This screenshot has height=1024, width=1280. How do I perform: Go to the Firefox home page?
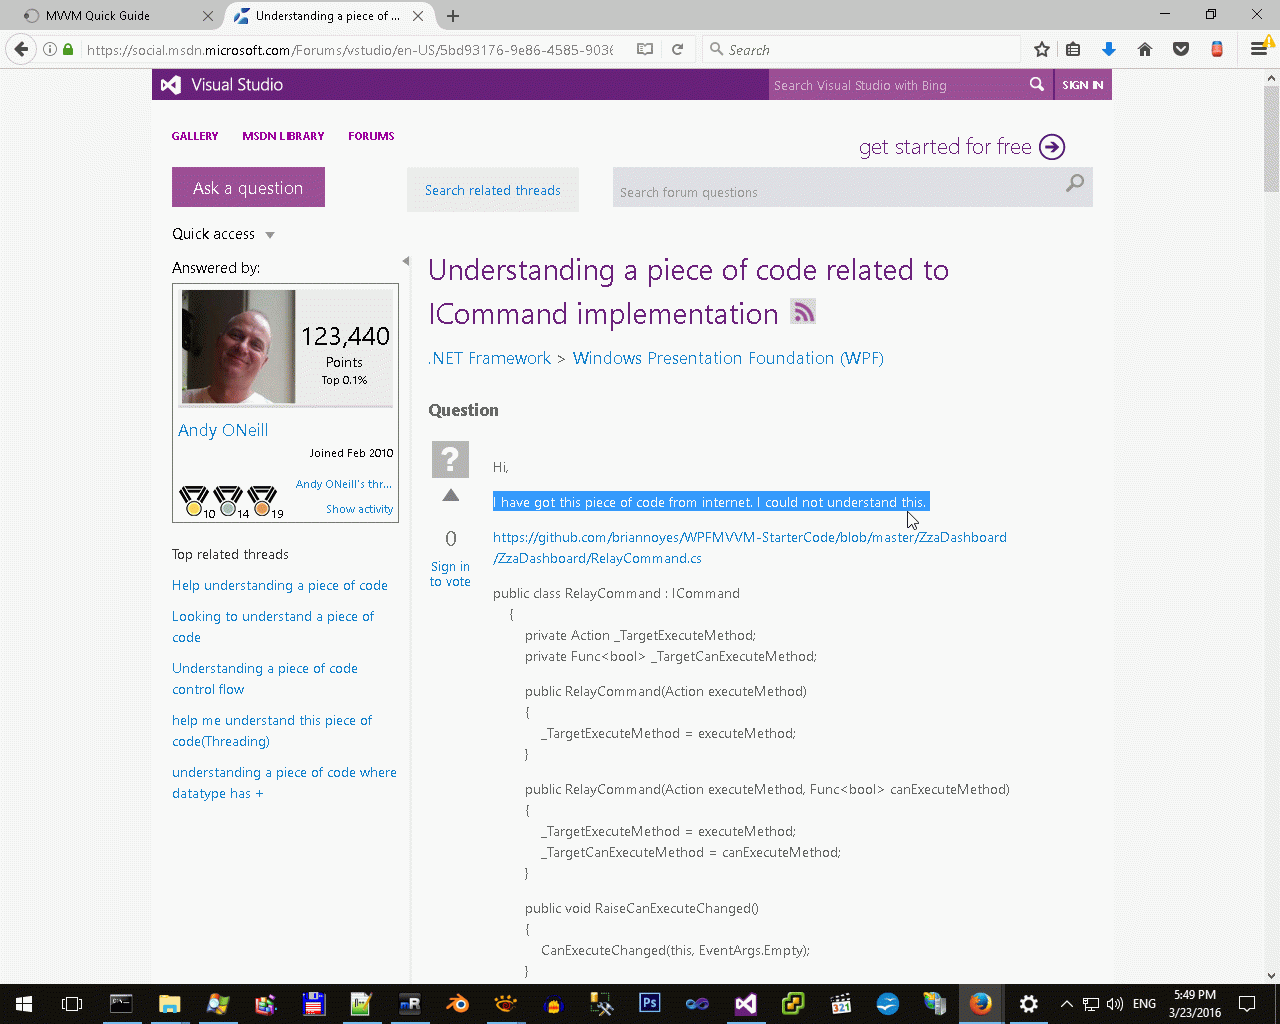(x=1145, y=49)
